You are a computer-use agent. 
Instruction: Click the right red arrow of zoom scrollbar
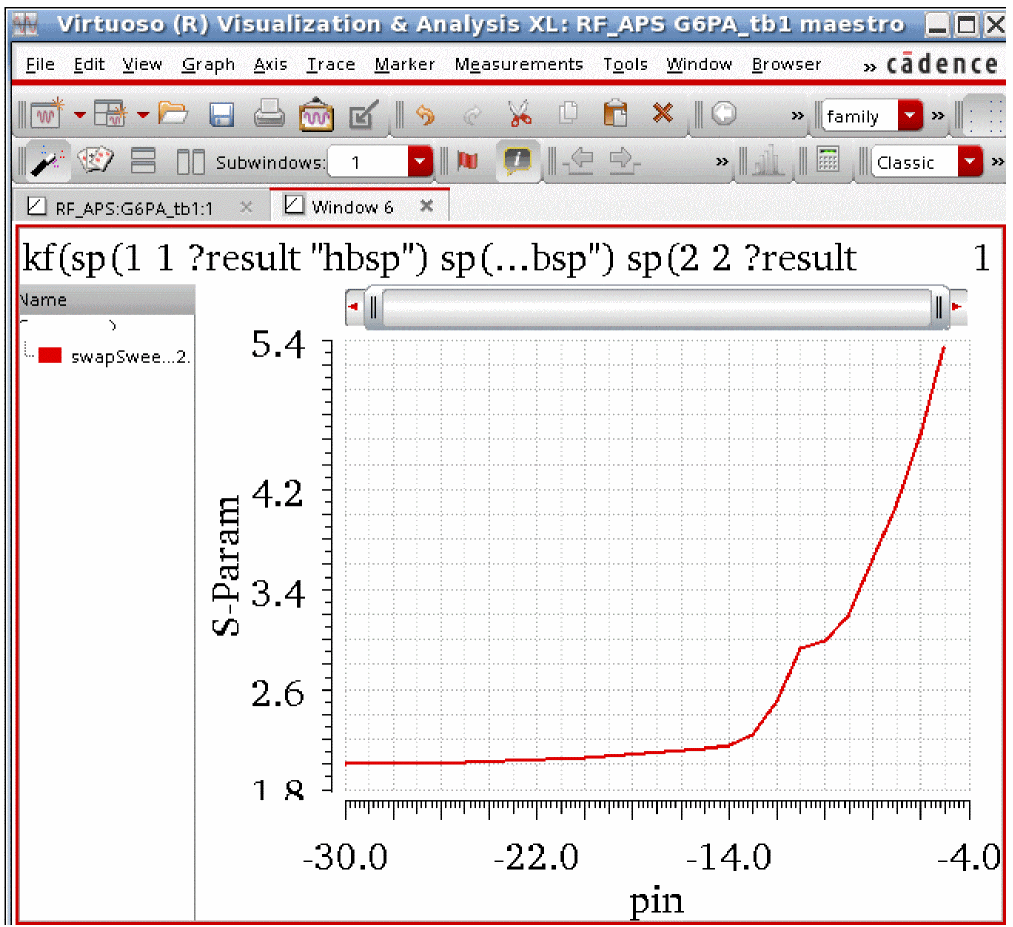tap(957, 307)
